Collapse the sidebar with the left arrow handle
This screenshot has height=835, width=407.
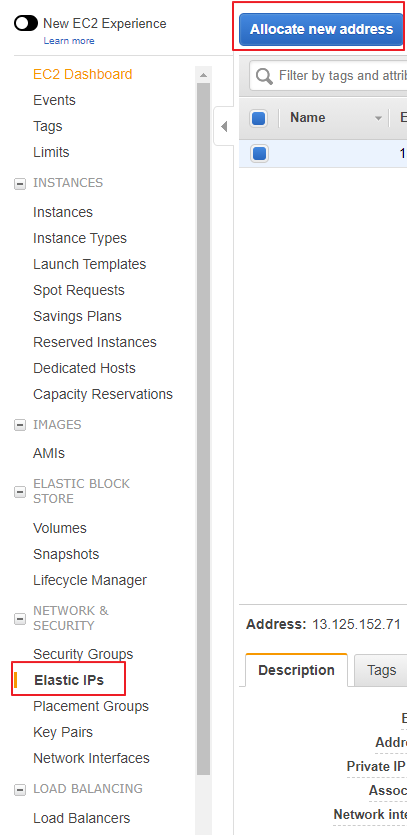click(x=224, y=126)
